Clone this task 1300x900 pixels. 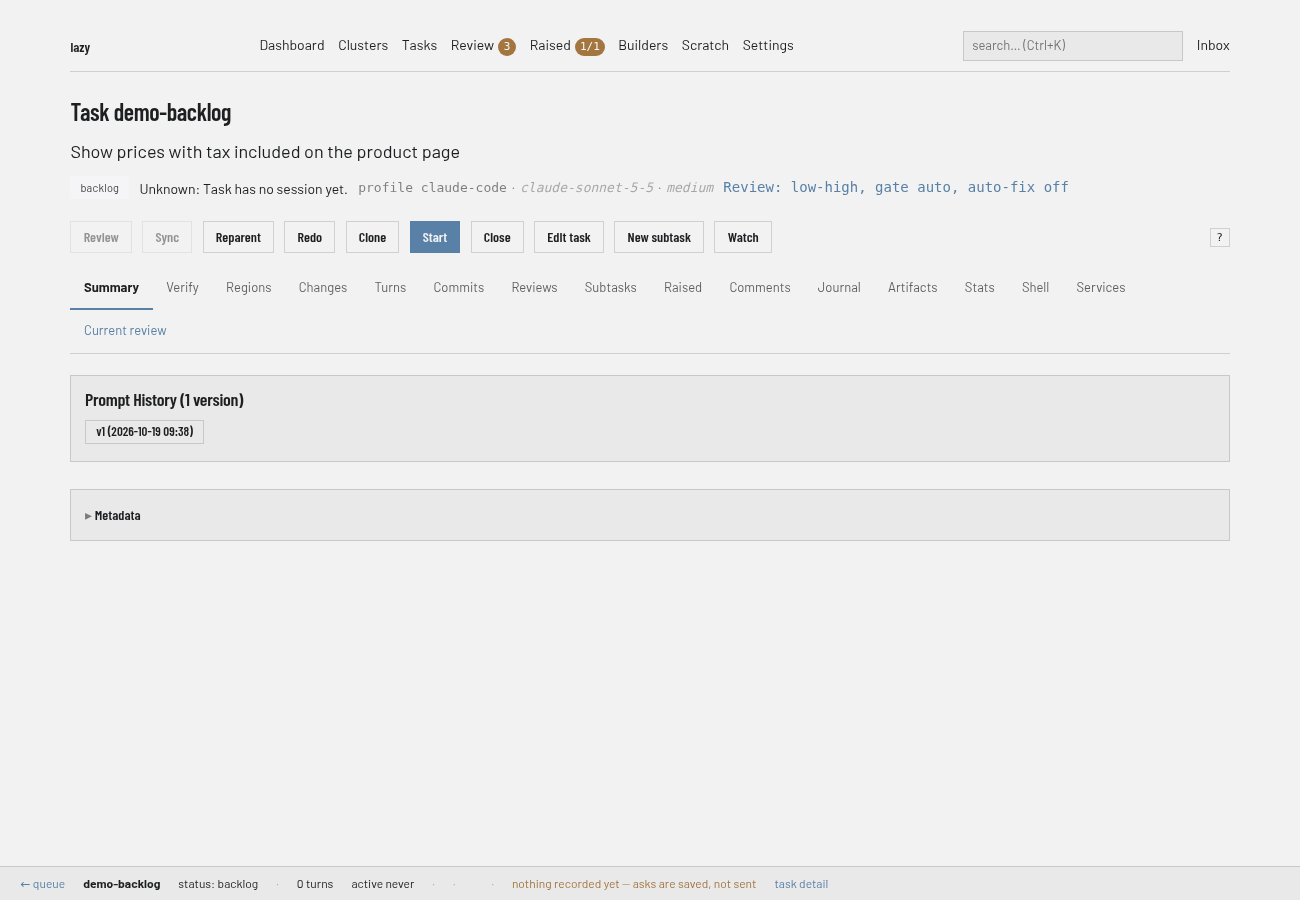372,237
